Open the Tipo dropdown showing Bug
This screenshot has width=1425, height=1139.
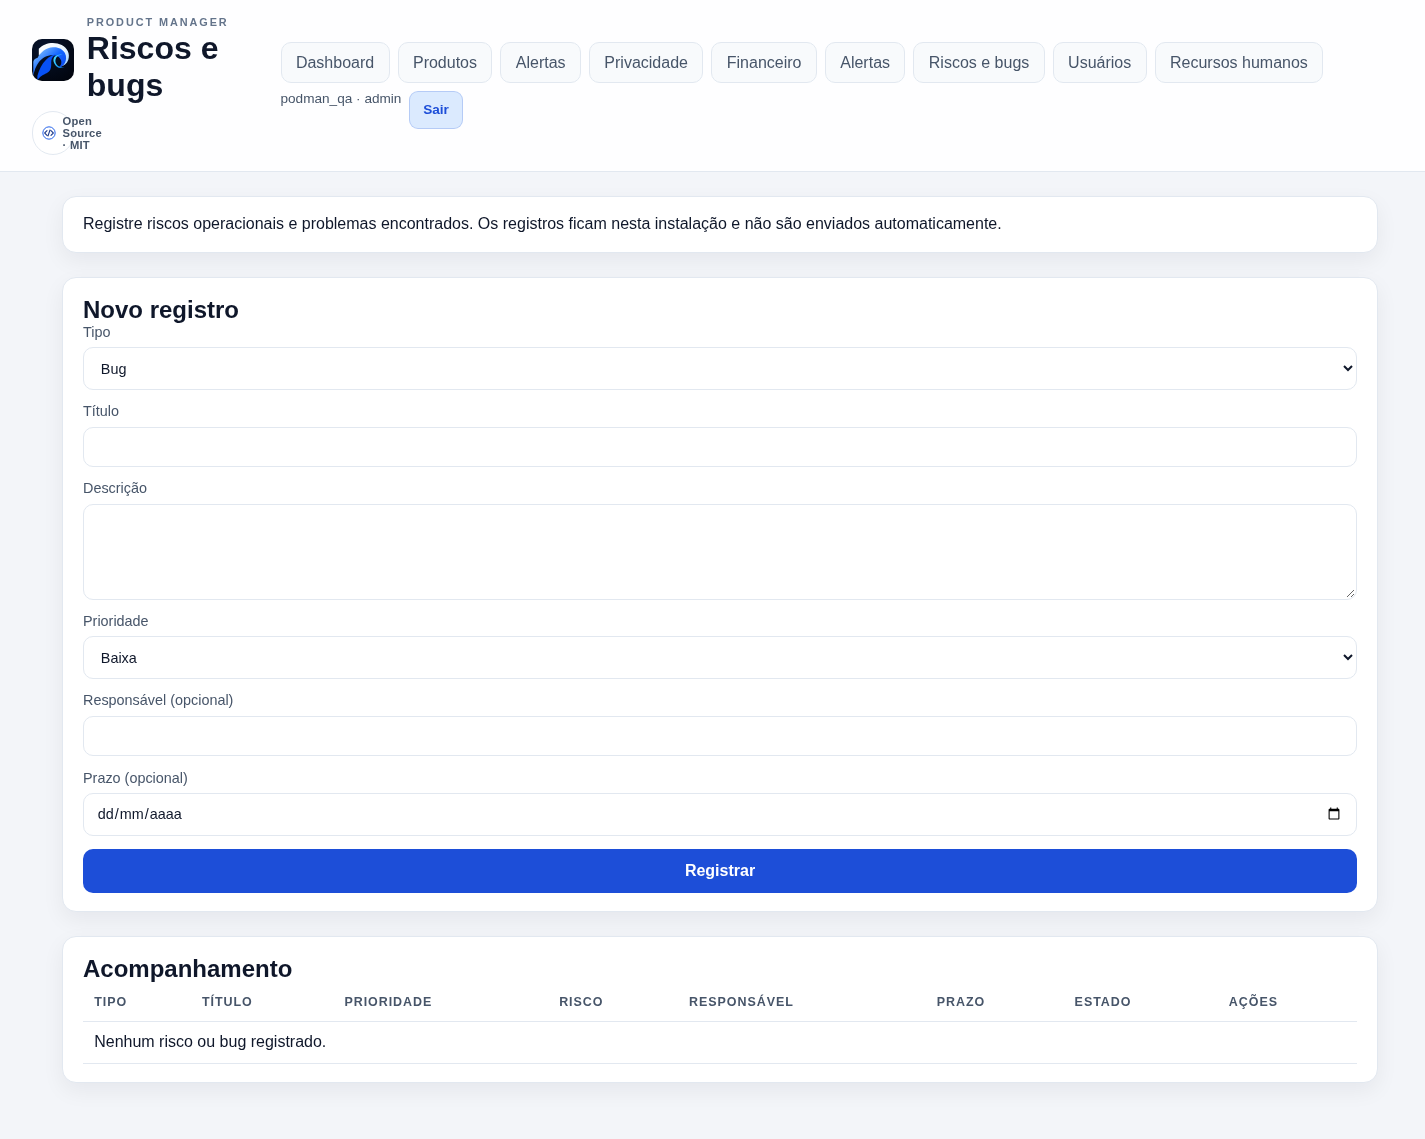click(x=720, y=369)
